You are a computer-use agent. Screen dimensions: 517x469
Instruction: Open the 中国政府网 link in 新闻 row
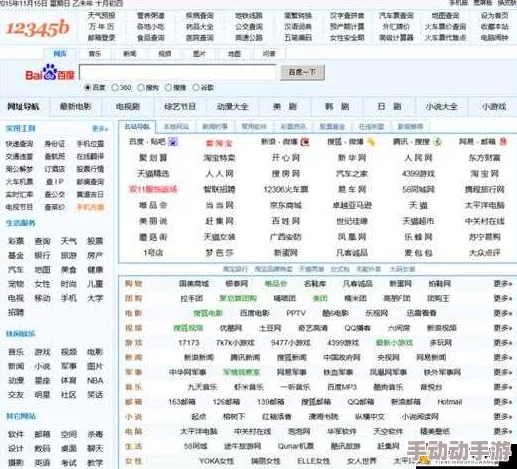342,357
